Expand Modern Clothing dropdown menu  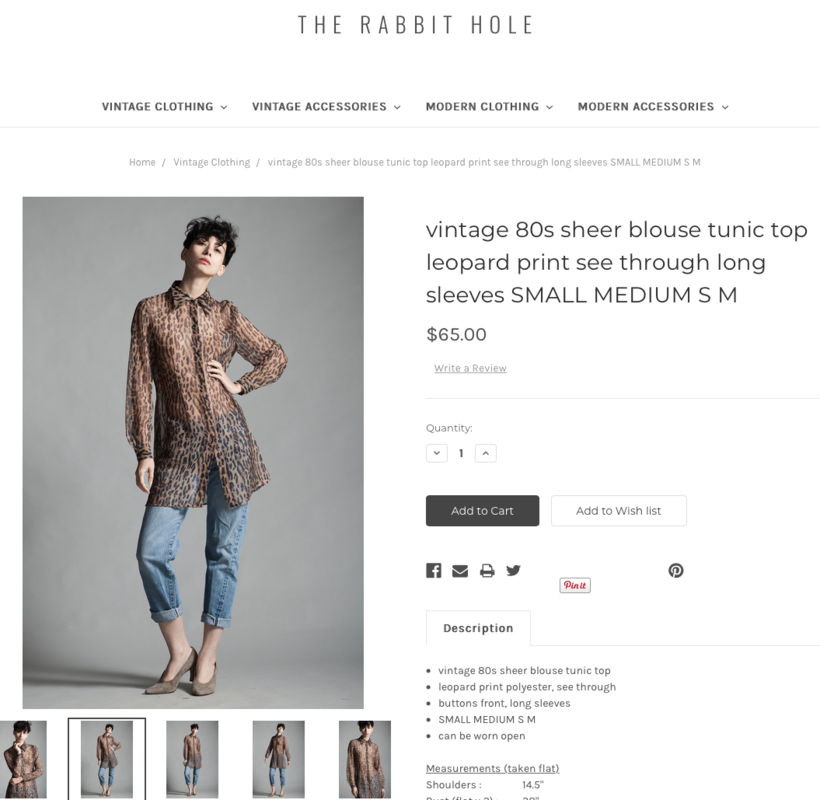(489, 107)
